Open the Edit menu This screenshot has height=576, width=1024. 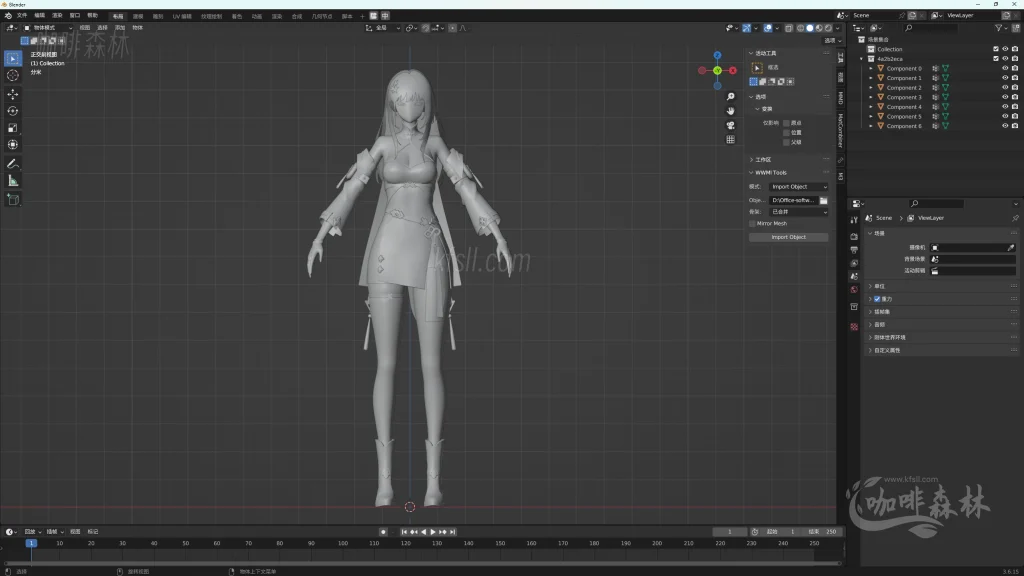click(39, 16)
